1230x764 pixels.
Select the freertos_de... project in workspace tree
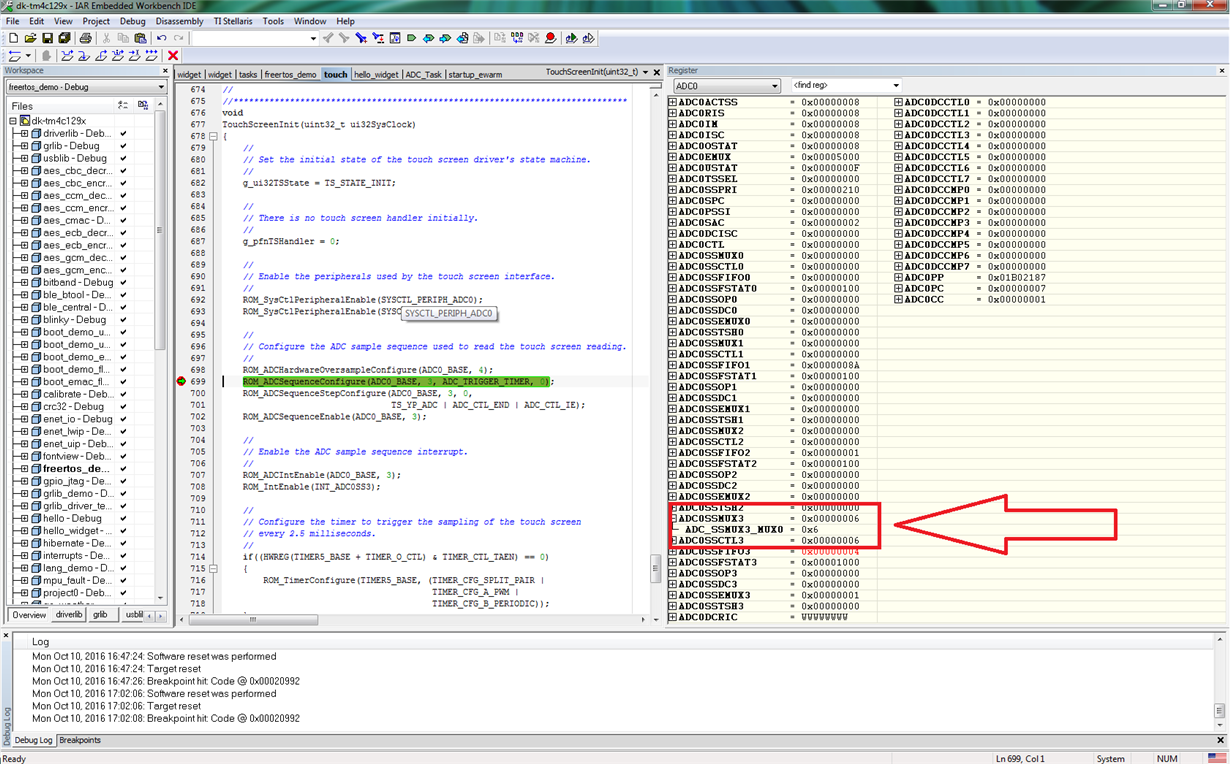[x=76, y=469]
